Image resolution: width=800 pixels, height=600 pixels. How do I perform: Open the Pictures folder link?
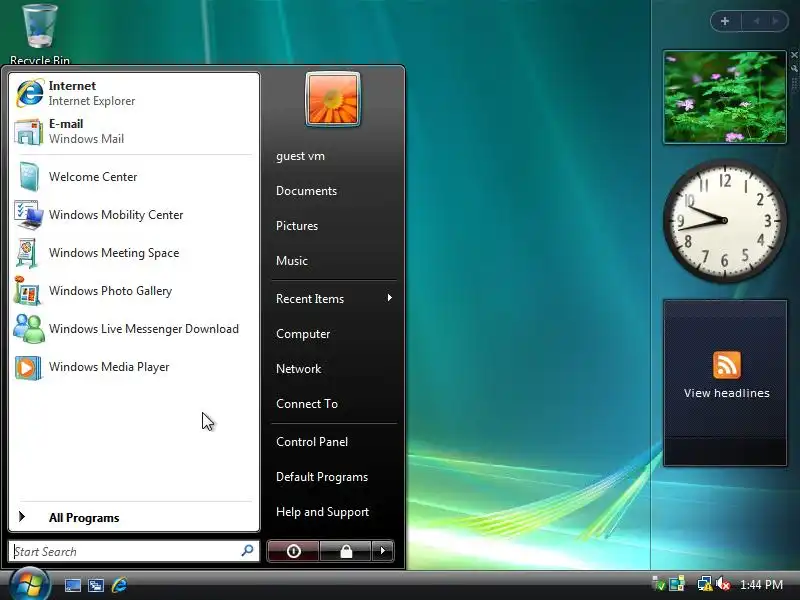[x=297, y=226]
